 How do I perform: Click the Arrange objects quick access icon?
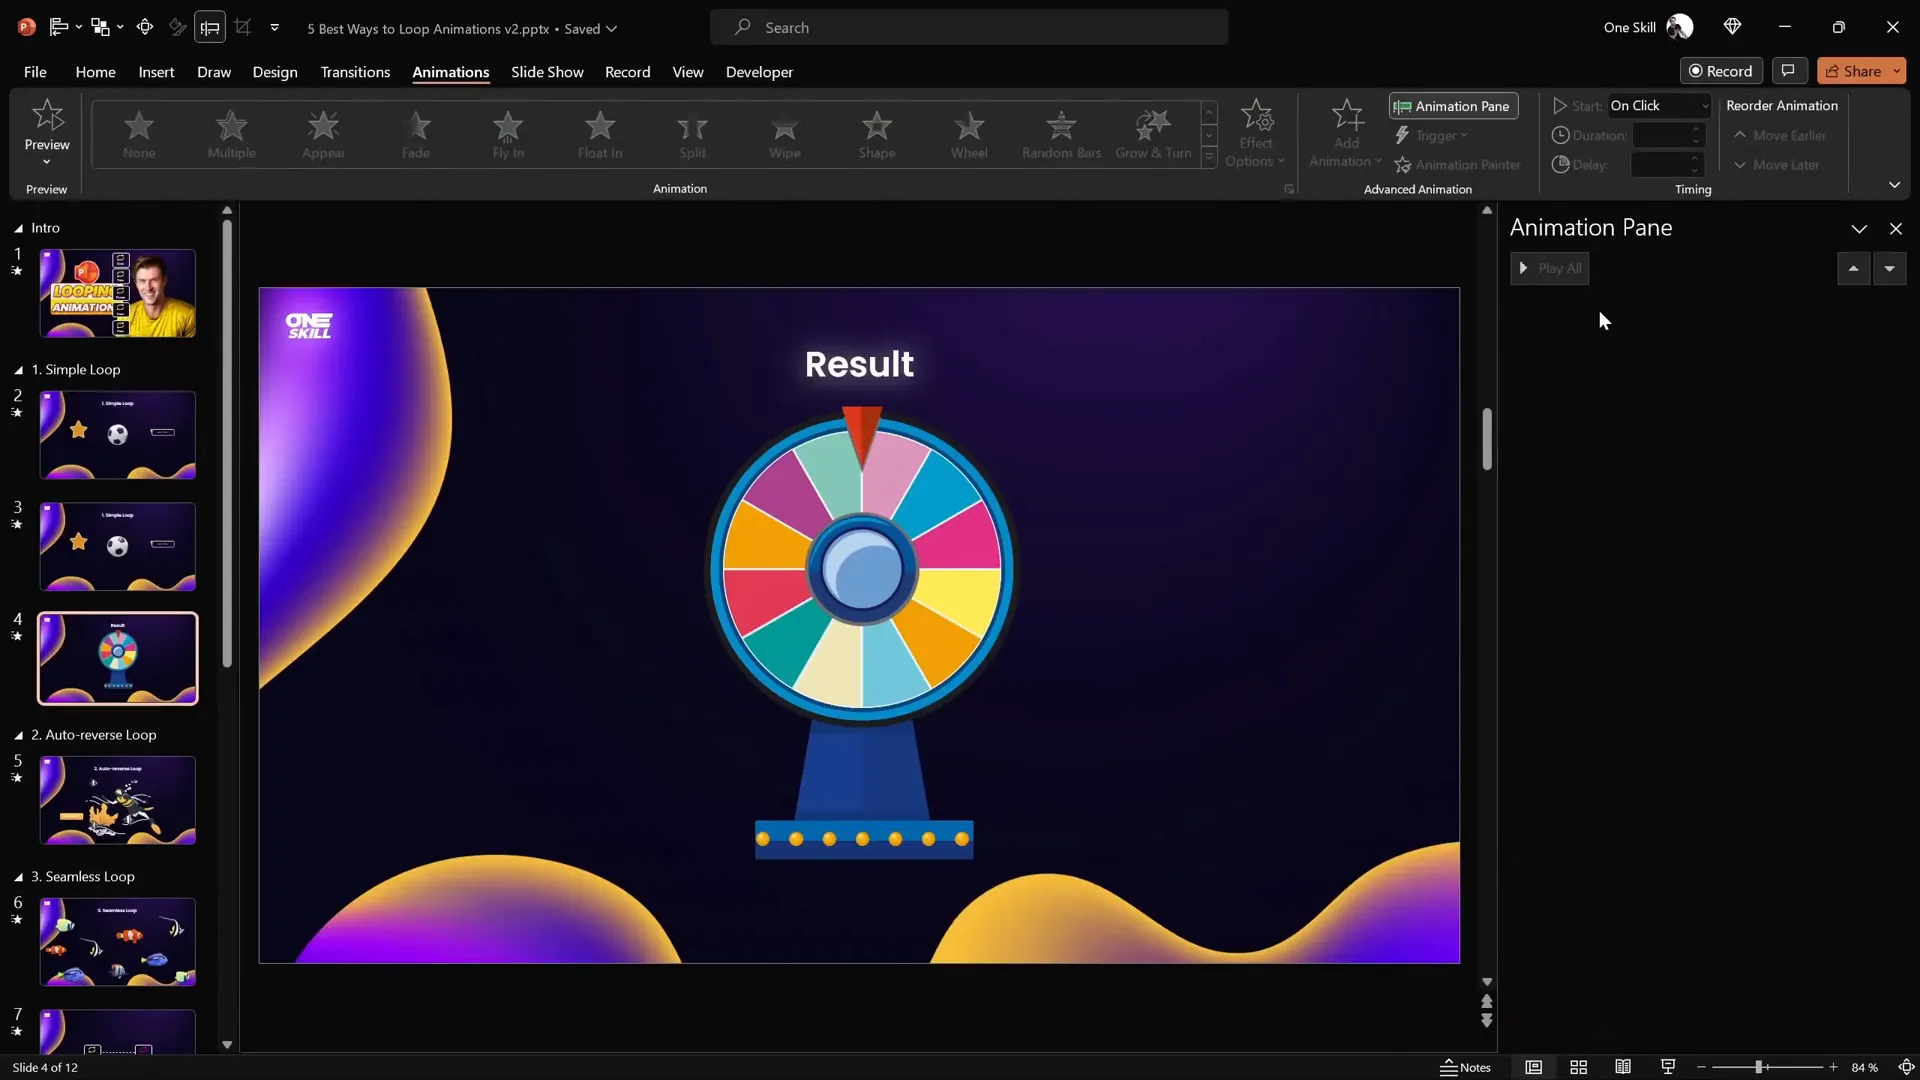click(x=100, y=27)
